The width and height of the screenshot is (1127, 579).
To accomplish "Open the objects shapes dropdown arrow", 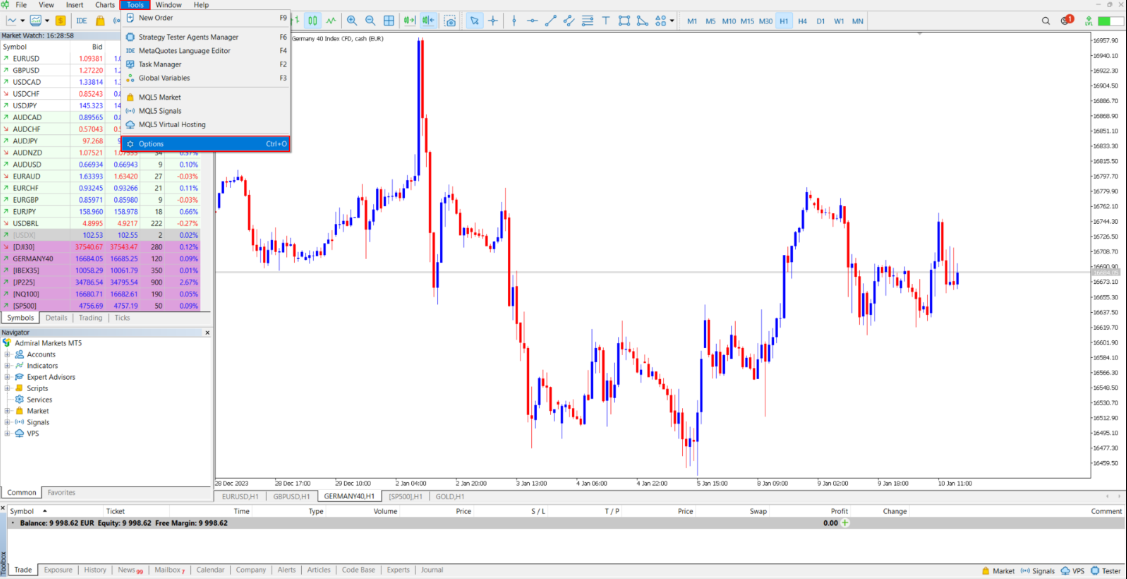I will coord(672,21).
